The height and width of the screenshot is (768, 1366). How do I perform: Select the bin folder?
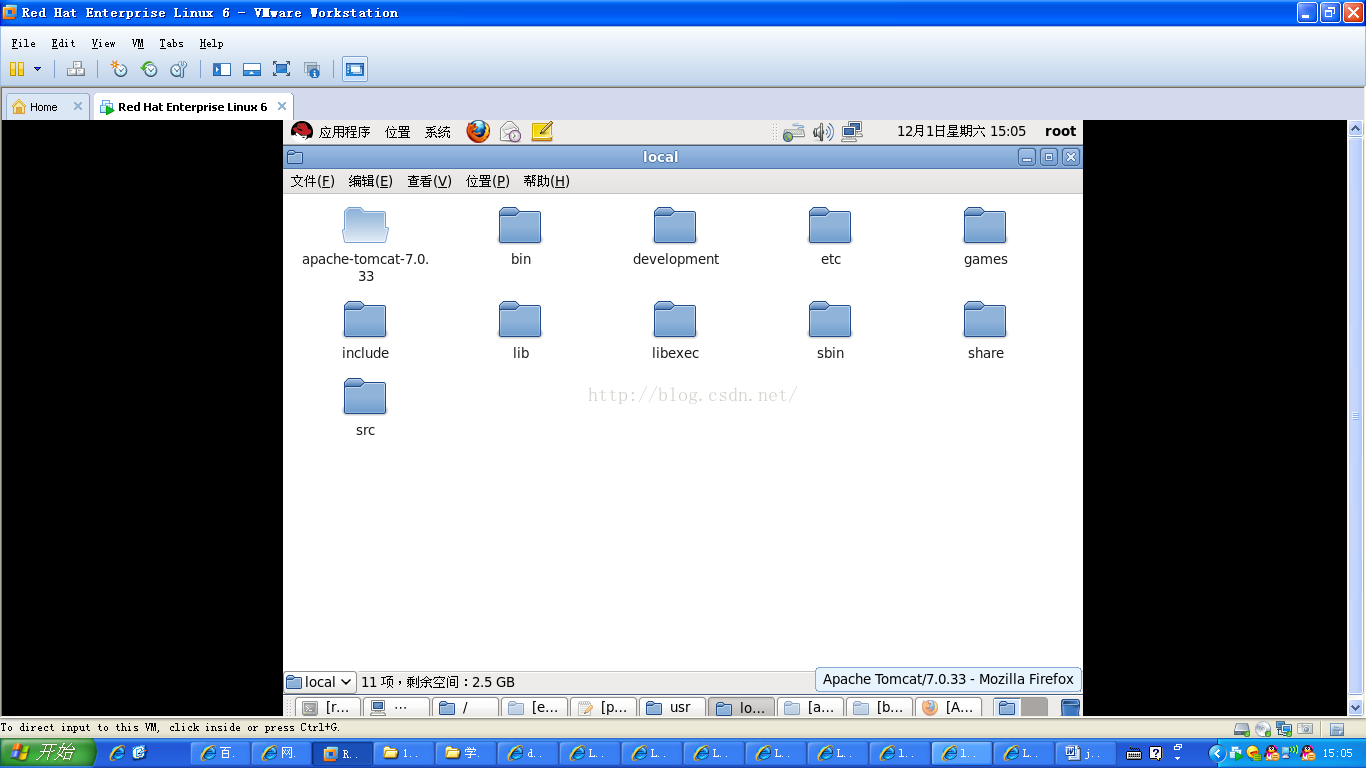[520, 237]
